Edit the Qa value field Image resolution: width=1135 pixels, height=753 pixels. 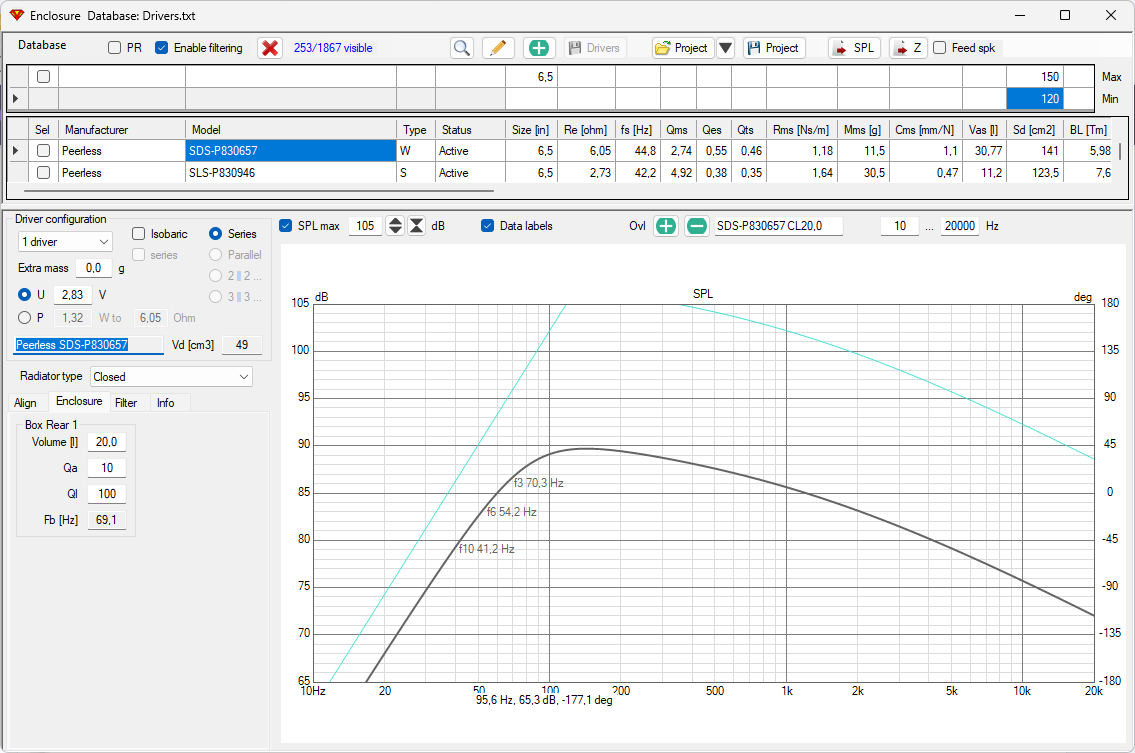(106, 468)
